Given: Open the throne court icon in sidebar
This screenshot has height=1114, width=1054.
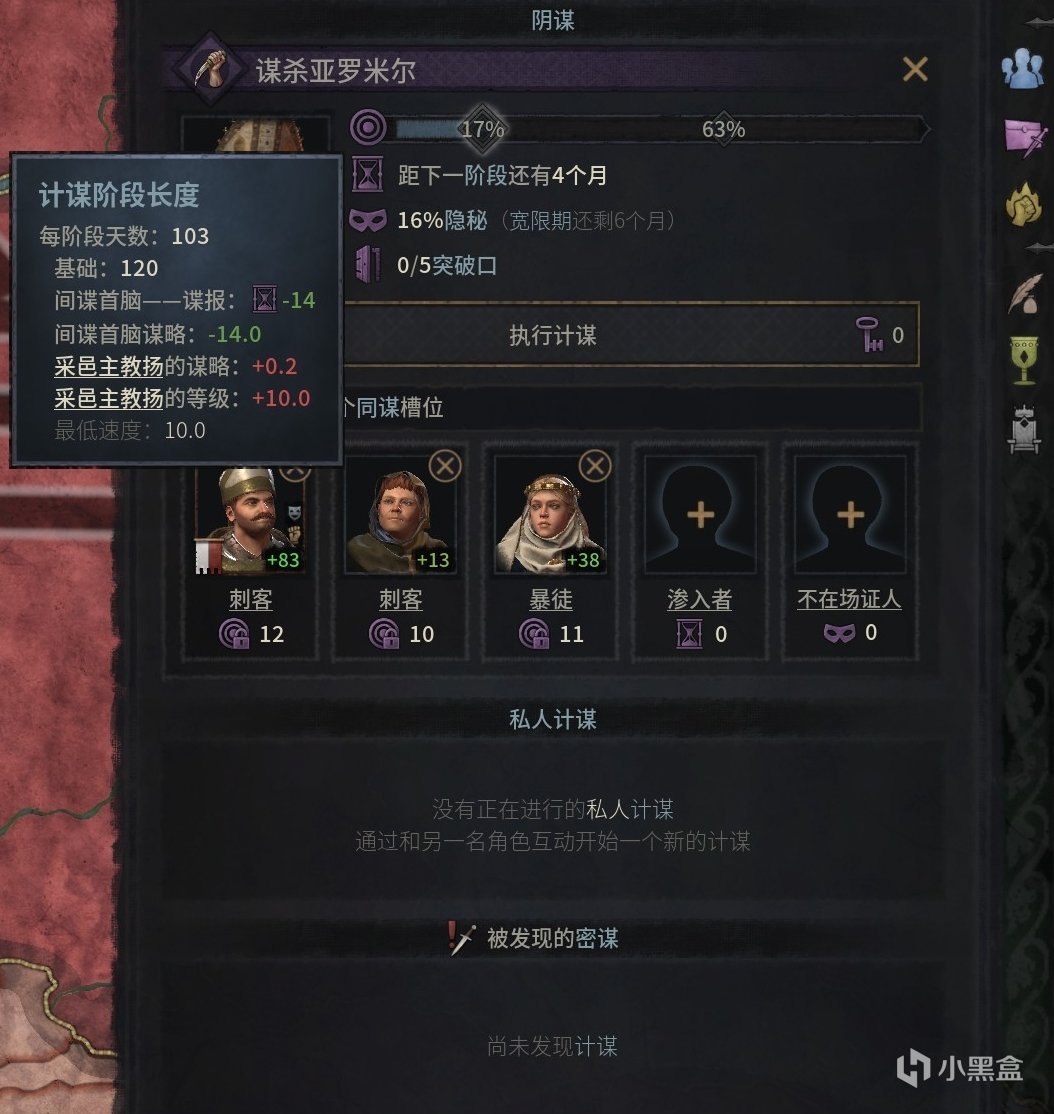Looking at the screenshot, I should (x=1023, y=428).
